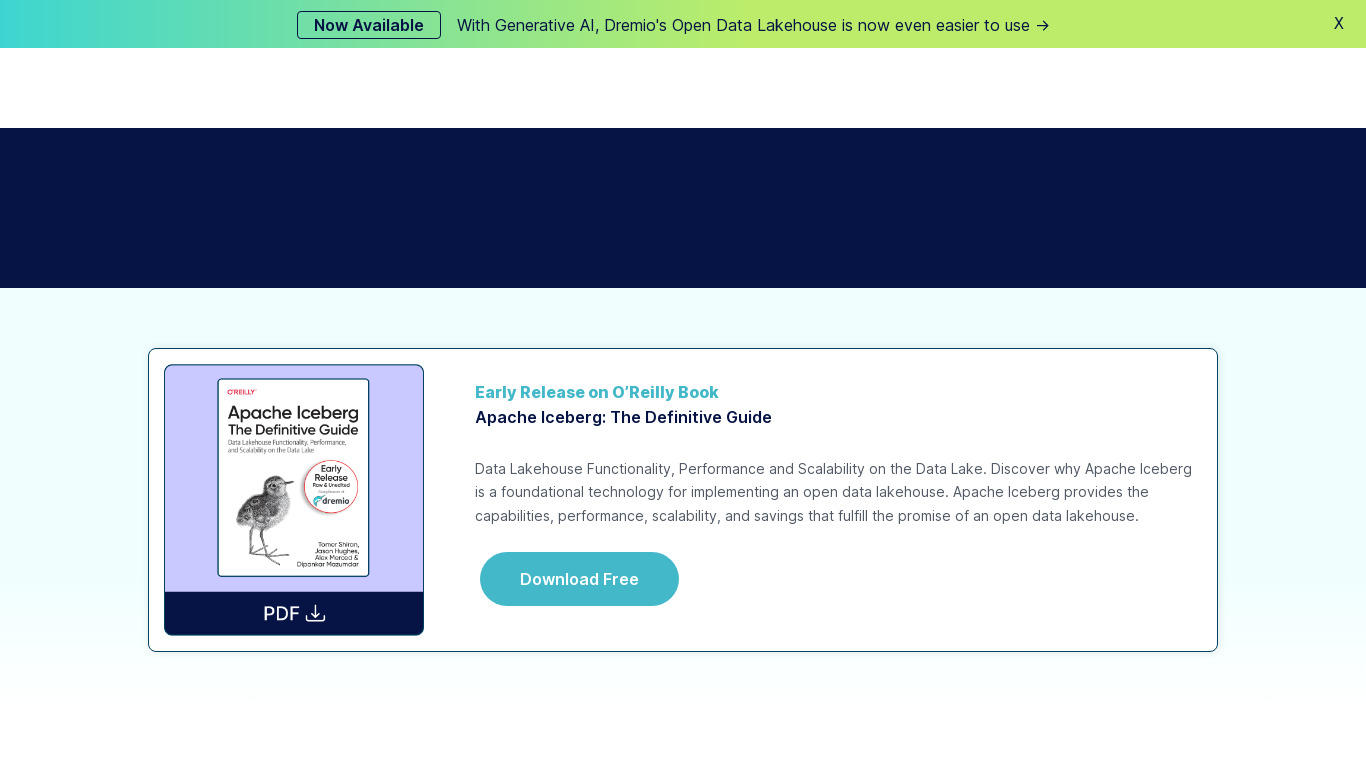Open the Generative AI Open Data Lakehouse announcement
The width and height of the screenshot is (1366, 768).
pos(753,25)
